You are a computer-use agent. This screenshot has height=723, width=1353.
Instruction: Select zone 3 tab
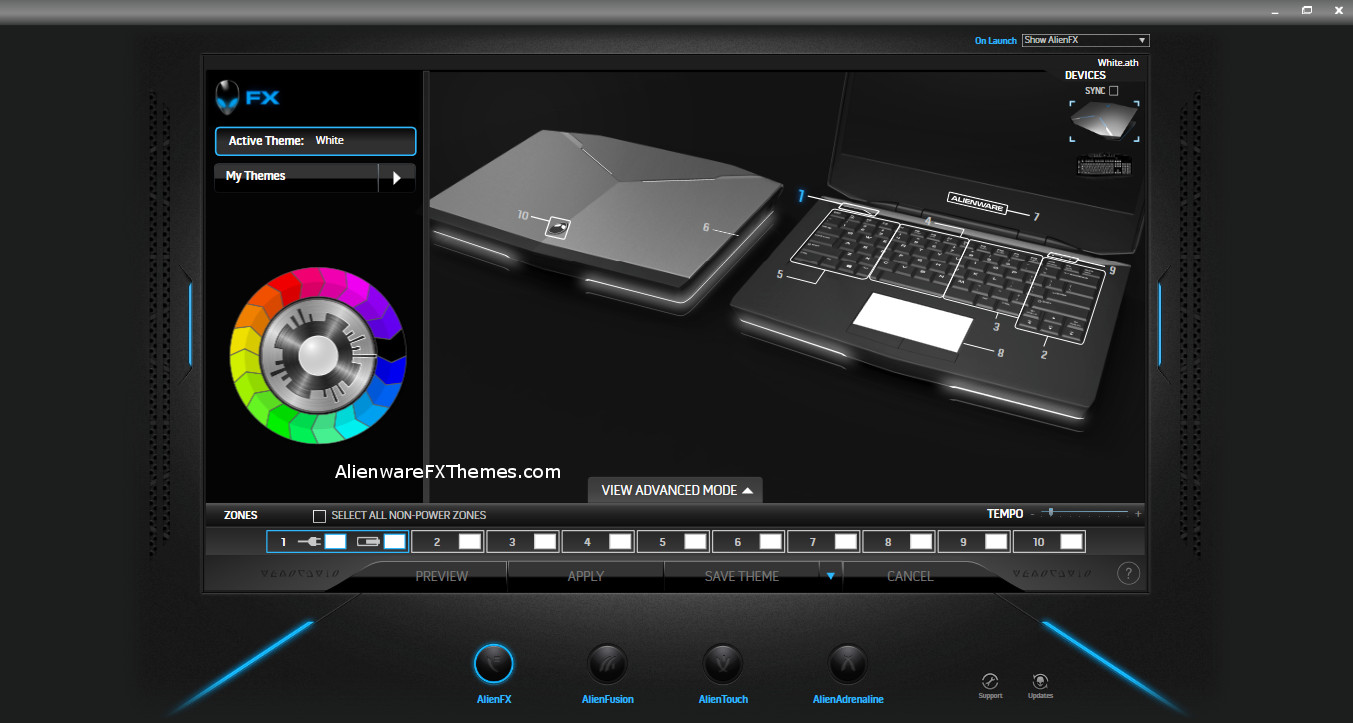tap(524, 541)
